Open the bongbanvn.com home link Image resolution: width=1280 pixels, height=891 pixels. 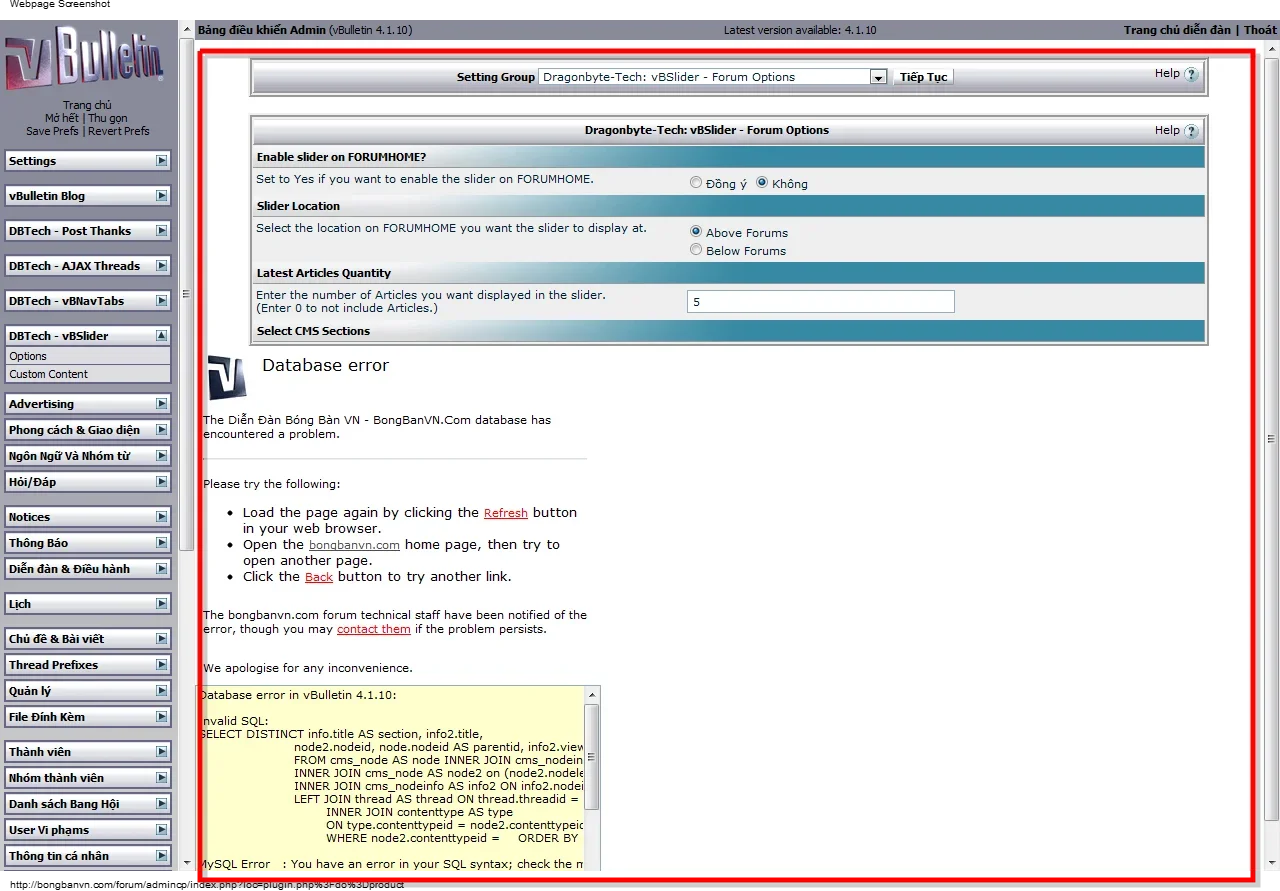[354, 545]
